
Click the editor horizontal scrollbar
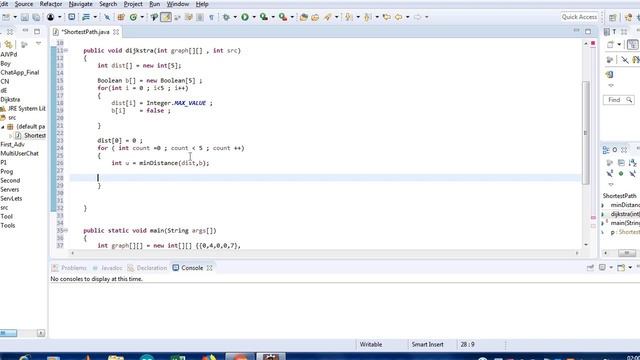(x=325, y=253)
